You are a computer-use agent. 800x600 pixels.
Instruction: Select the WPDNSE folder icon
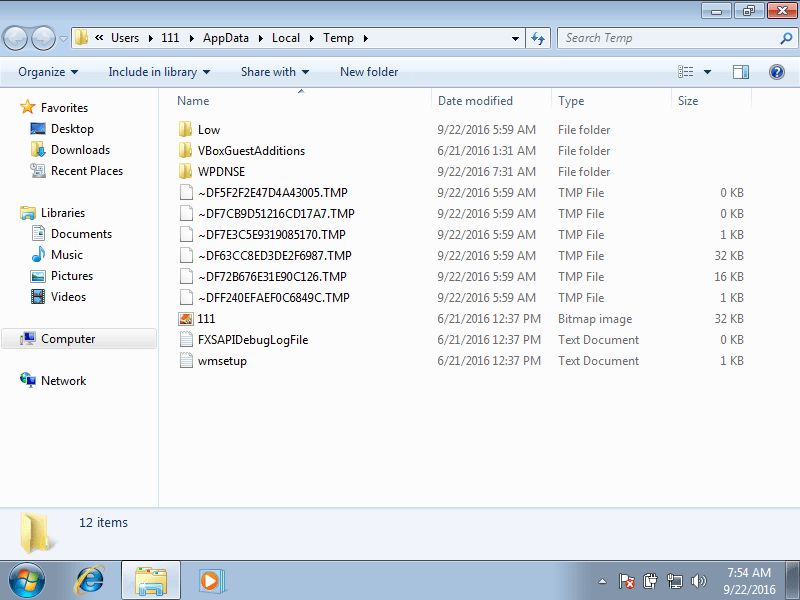(x=186, y=171)
